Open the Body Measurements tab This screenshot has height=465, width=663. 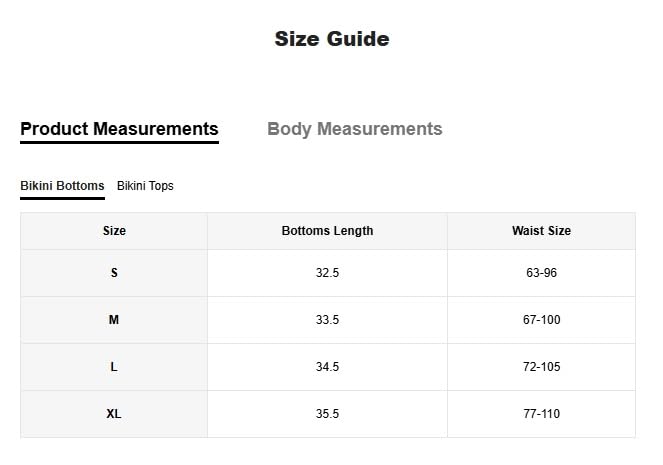[354, 129]
